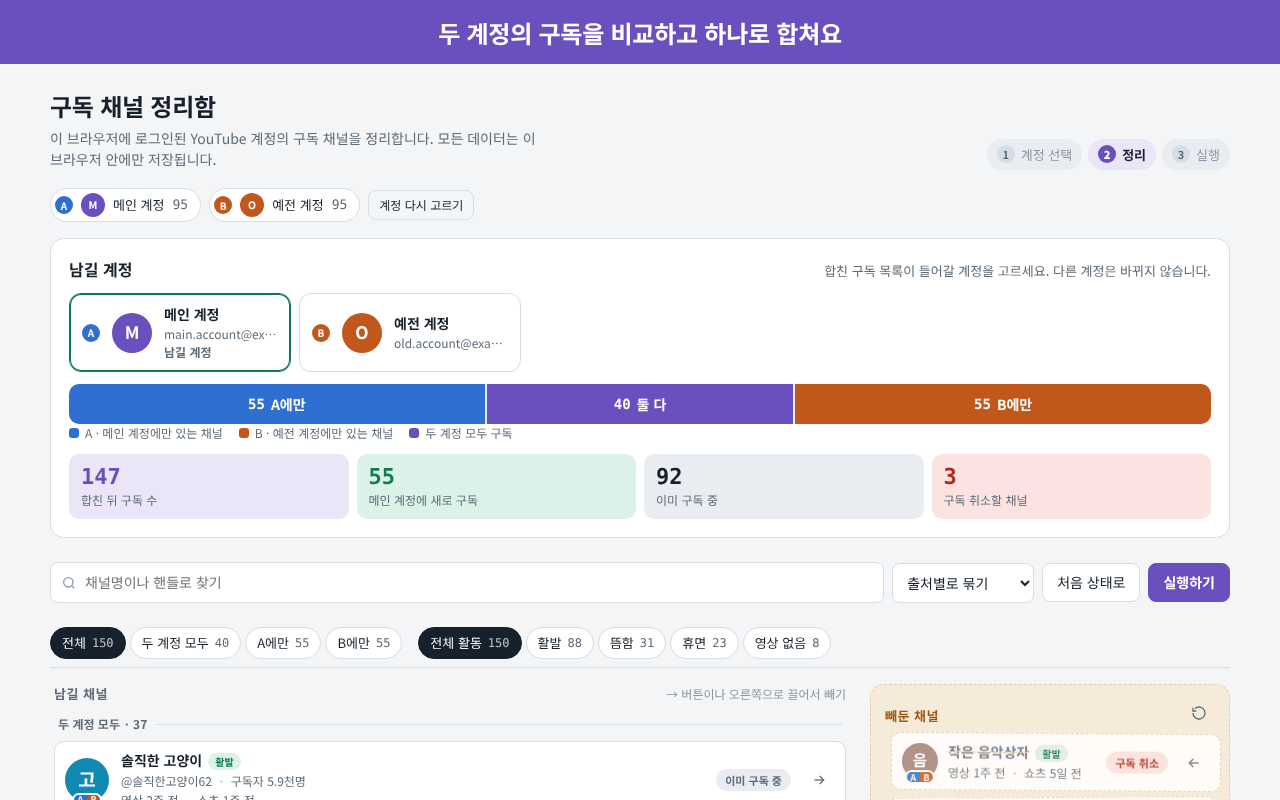Click the orange 55 B에만 bar segment
The height and width of the screenshot is (800, 1280).
coord(1003,404)
